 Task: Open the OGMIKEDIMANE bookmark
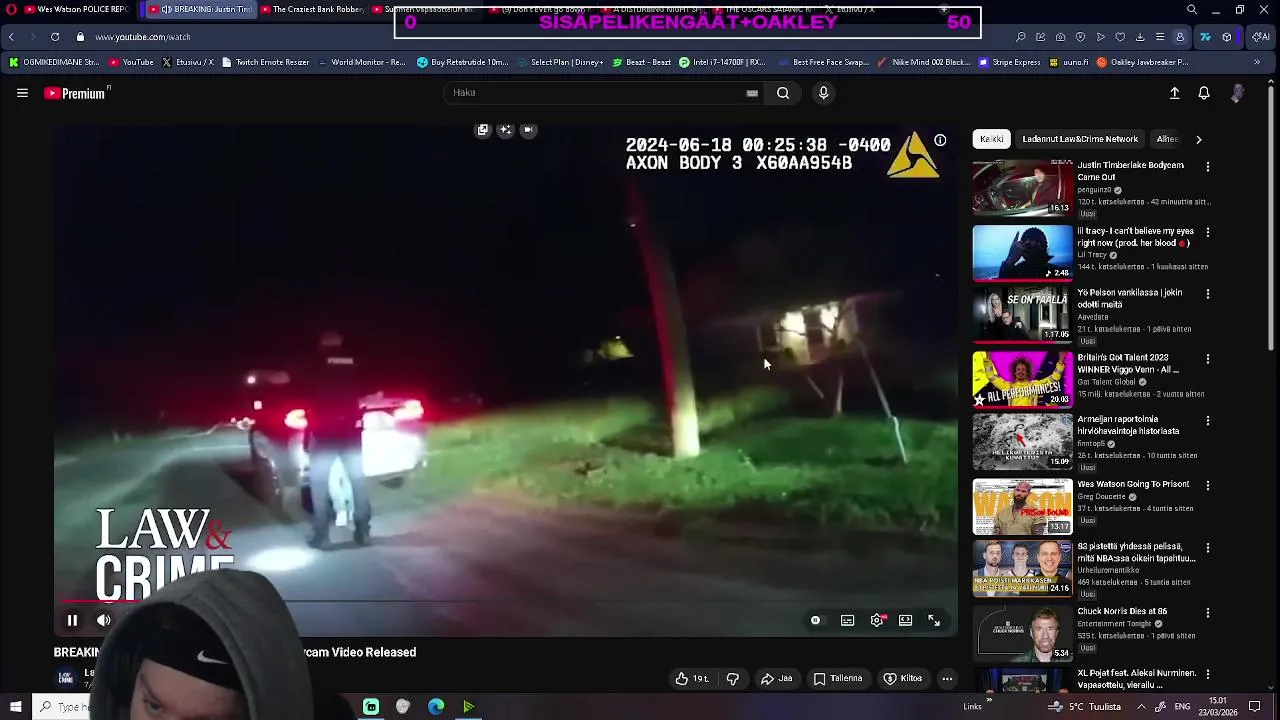[54, 62]
